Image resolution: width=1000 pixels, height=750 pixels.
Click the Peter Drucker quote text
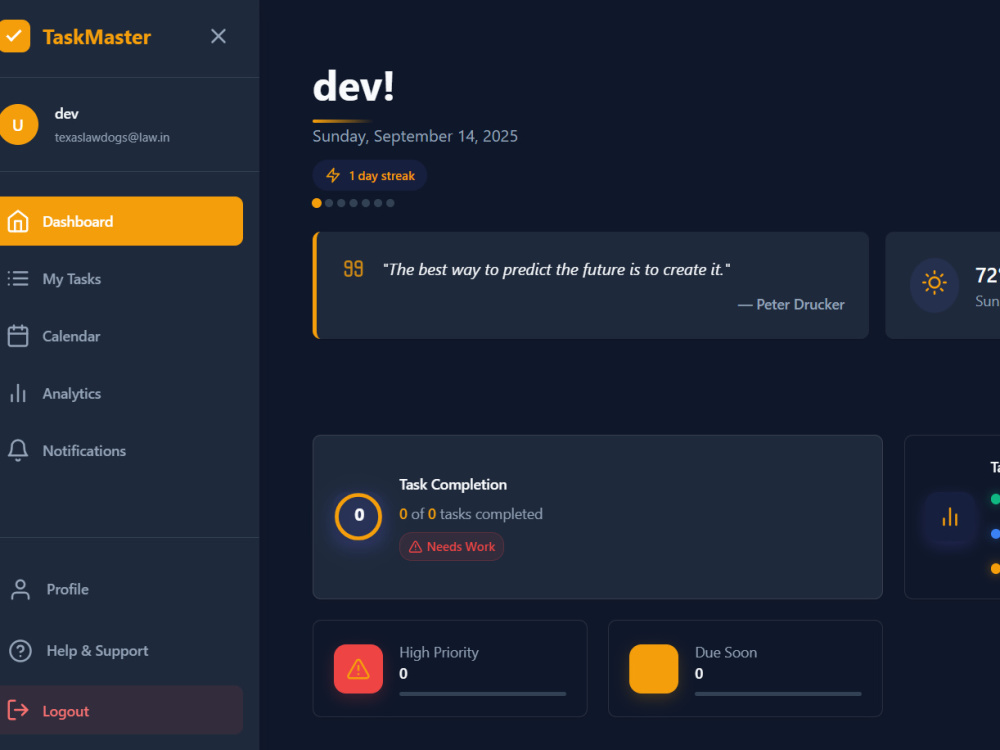click(556, 270)
